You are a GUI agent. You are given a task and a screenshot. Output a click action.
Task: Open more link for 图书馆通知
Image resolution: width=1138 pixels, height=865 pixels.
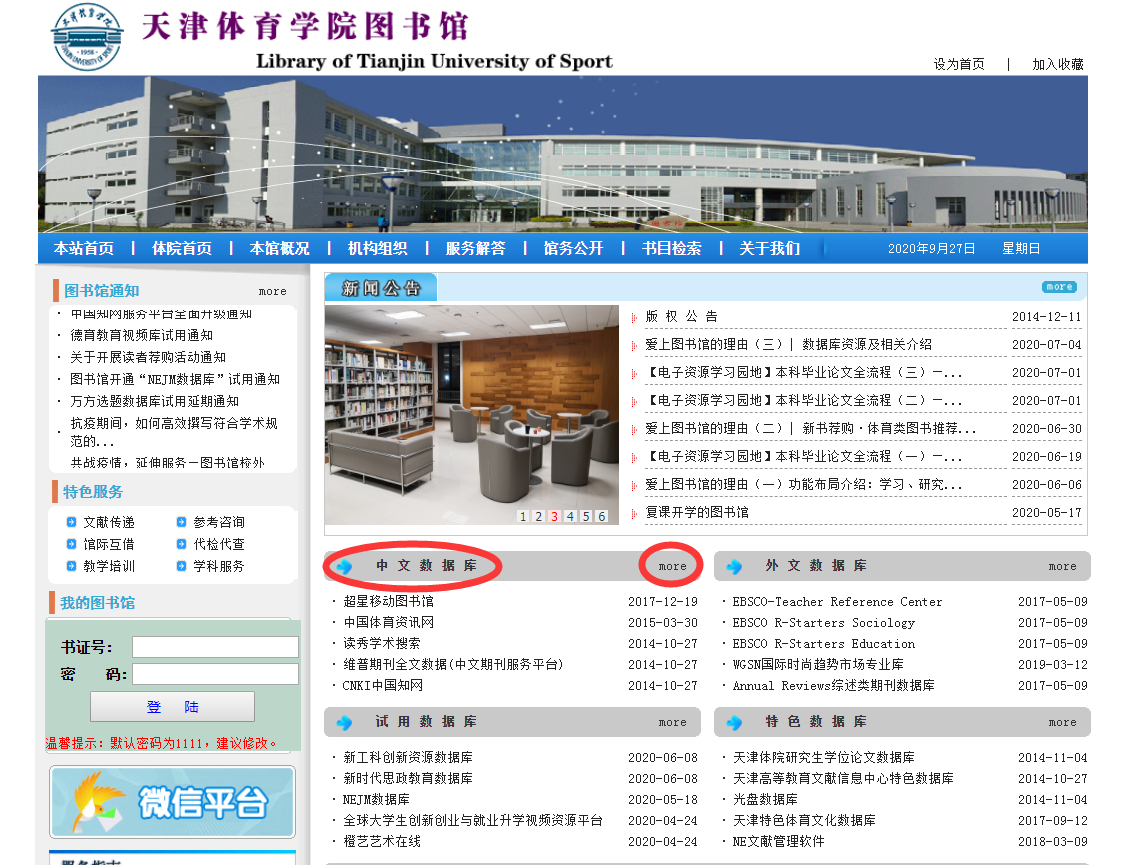pyautogui.click(x=272, y=291)
